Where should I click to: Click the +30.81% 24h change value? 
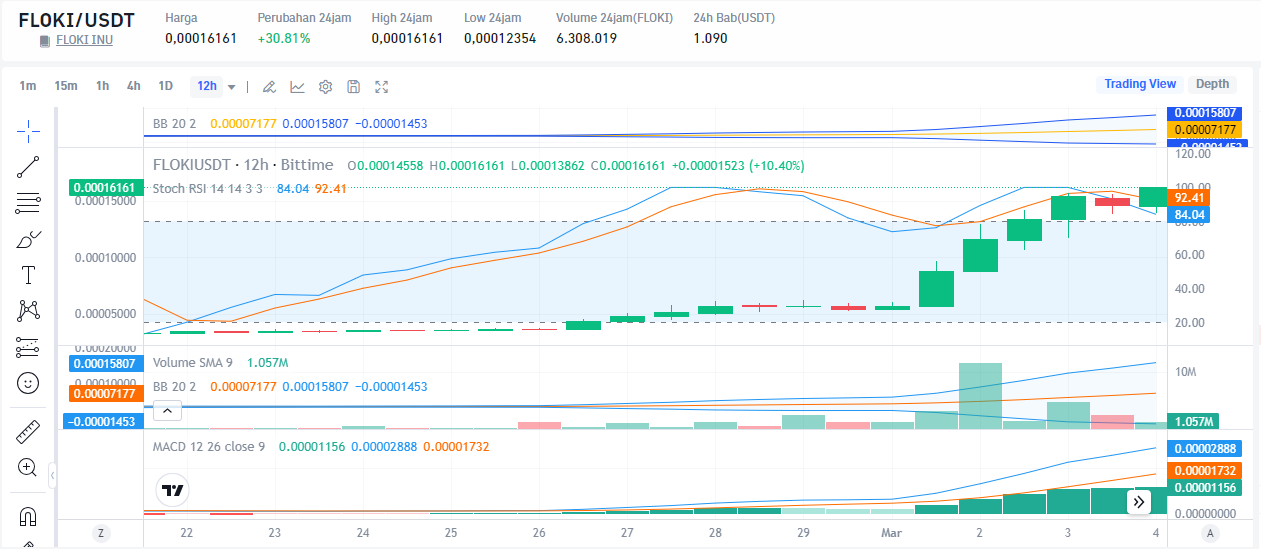(284, 38)
